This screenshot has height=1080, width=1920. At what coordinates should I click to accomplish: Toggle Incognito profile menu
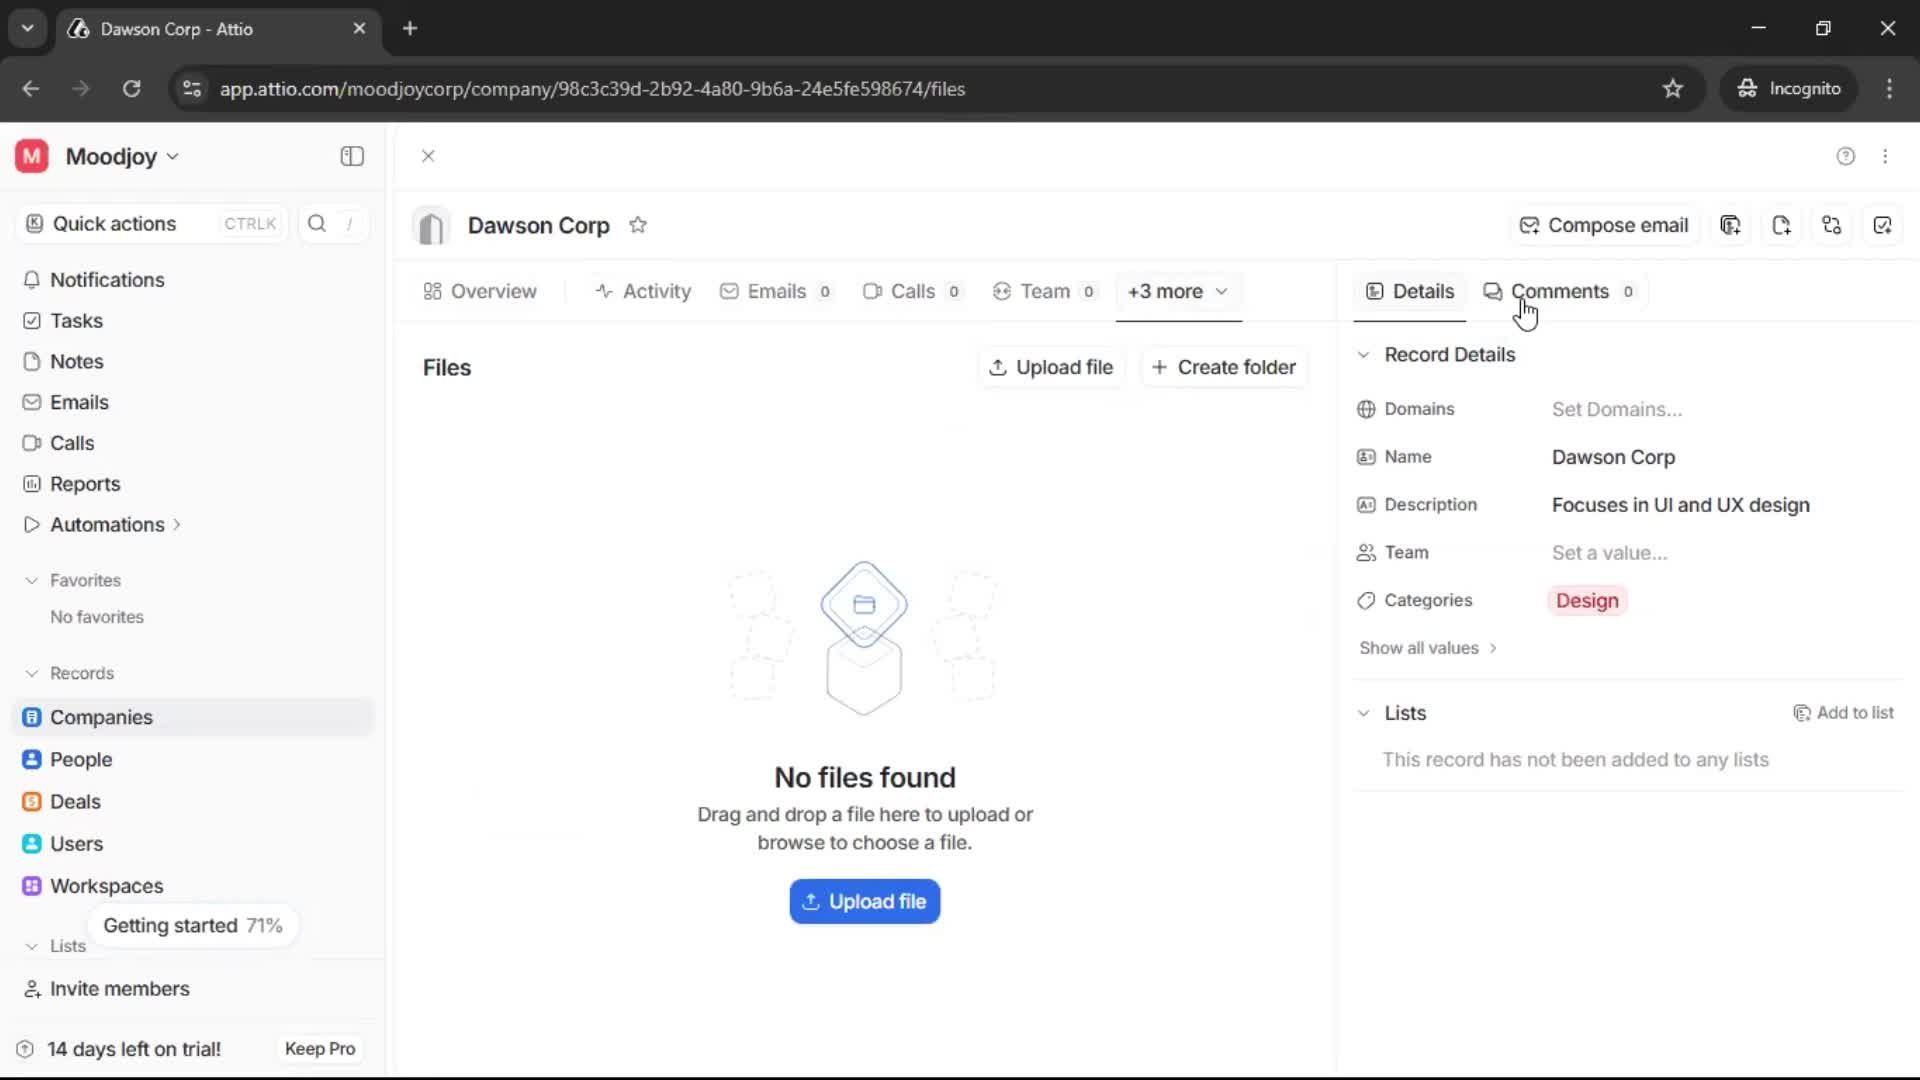click(x=1789, y=88)
